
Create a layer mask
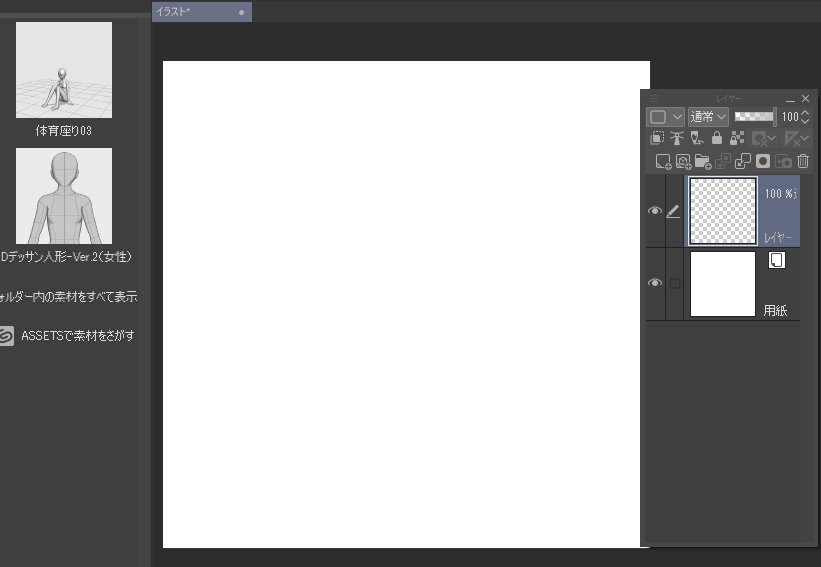click(x=763, y=161)
